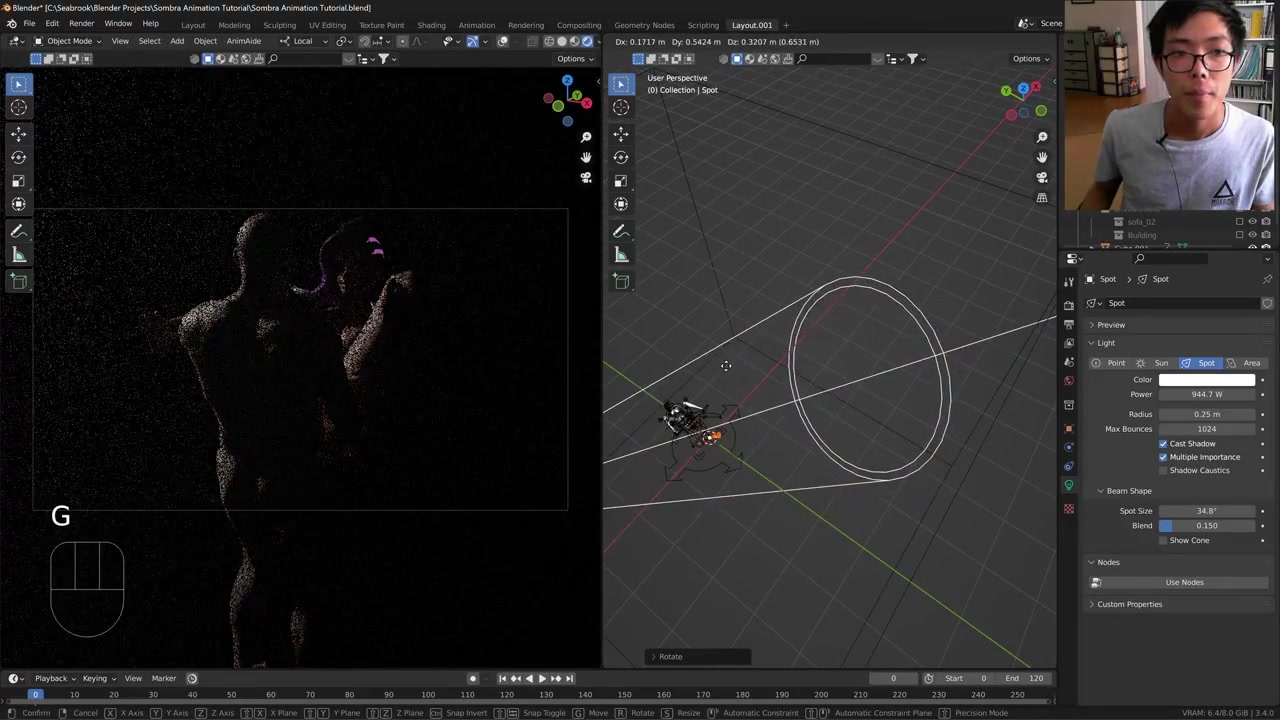The width and height of the screenshot is (1280, 720).
Task: Expand the Preview panel
Action: pos(1110,325)
